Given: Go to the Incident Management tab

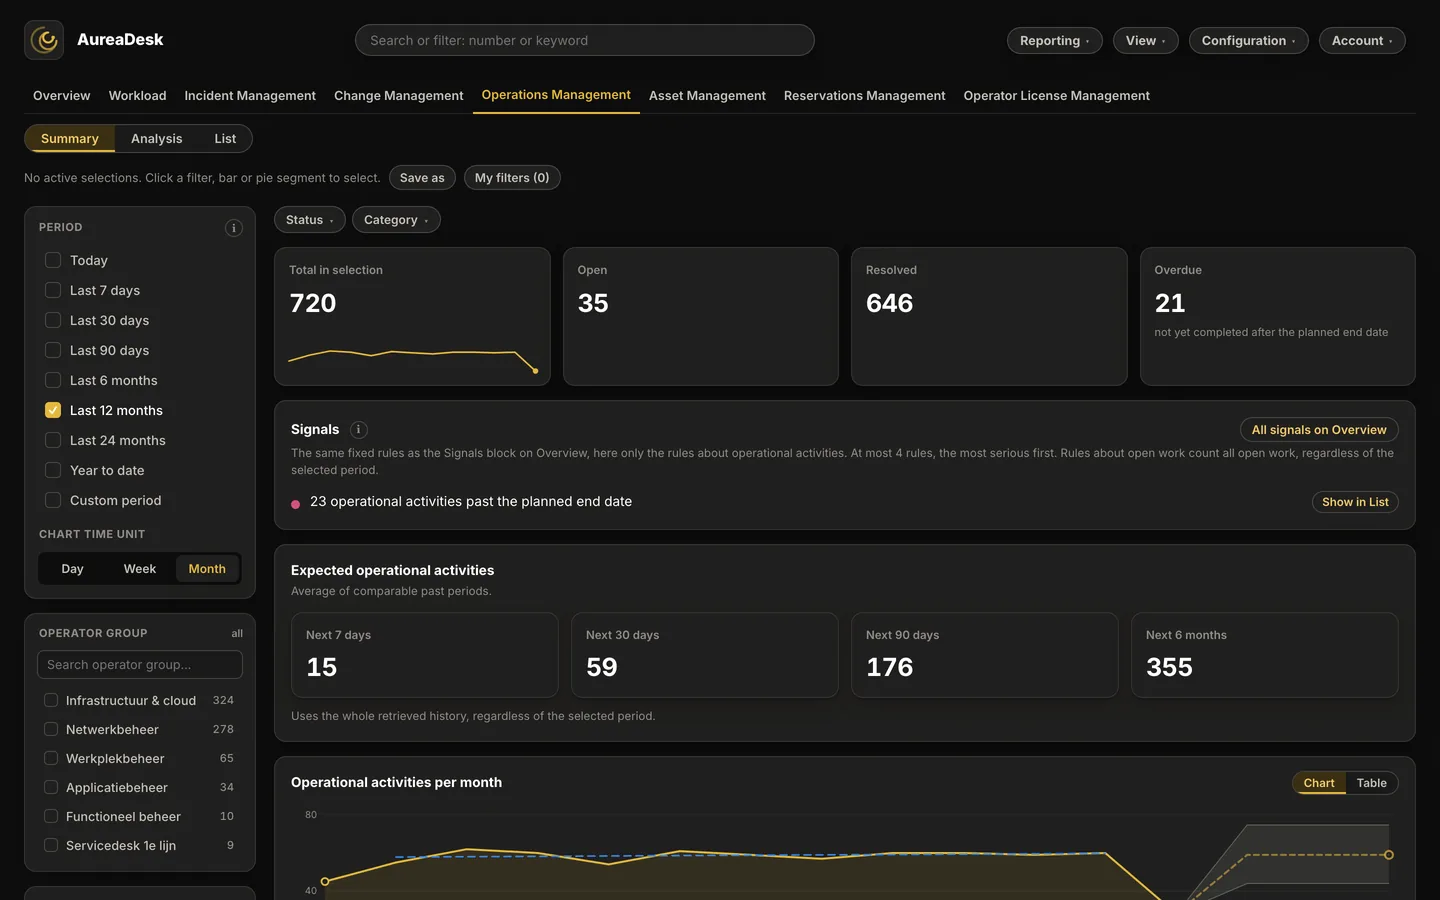Looking at the screenshot, I should pos(250,96).
